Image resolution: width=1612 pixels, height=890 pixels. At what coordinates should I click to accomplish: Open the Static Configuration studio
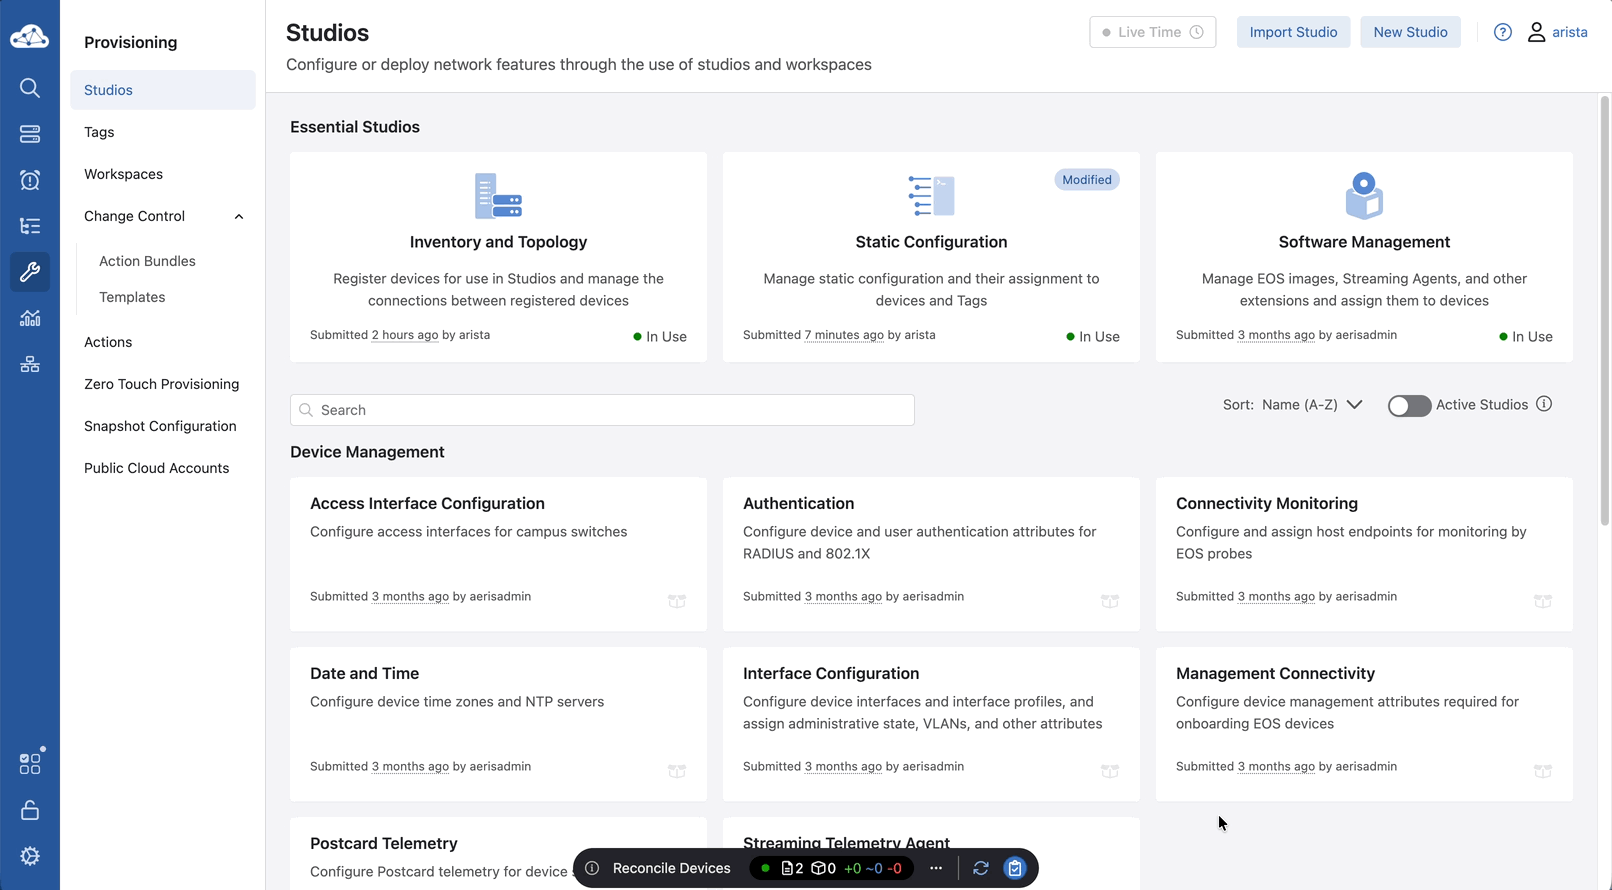click(x=931, y=257)
